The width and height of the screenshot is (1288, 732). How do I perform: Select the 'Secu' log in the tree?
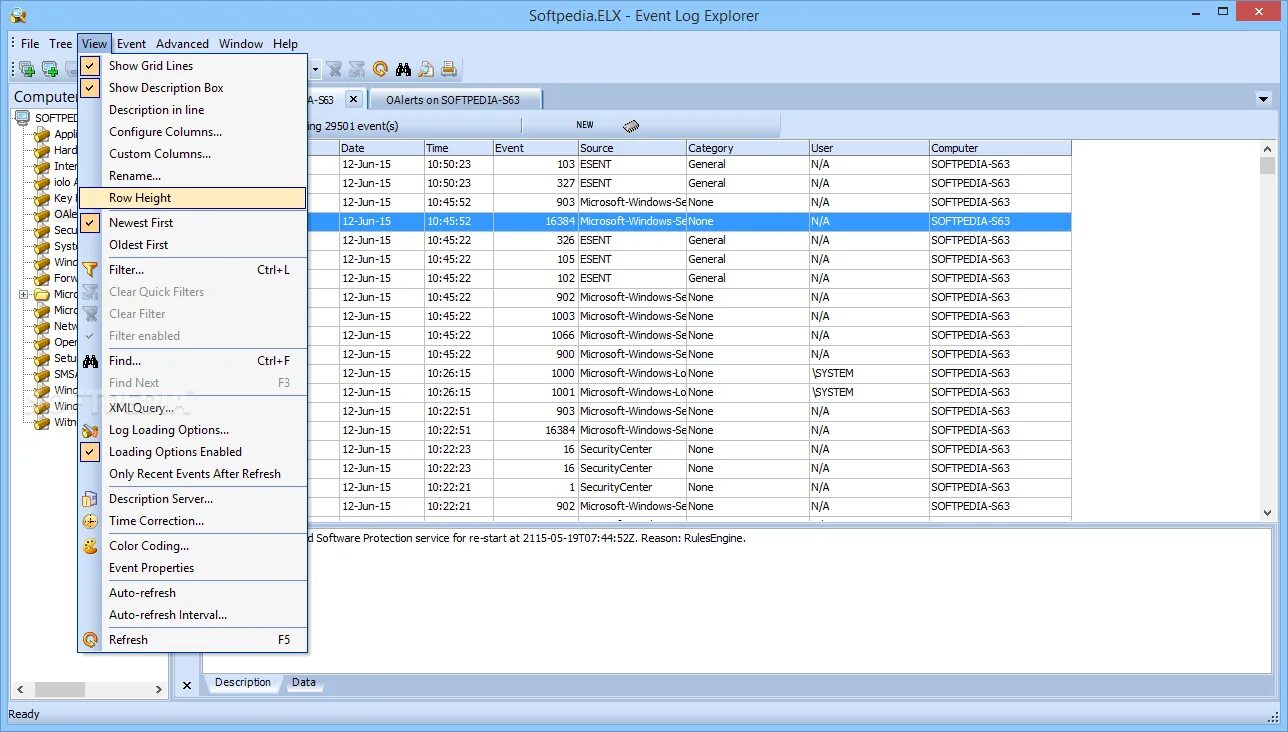pos(66,230)
